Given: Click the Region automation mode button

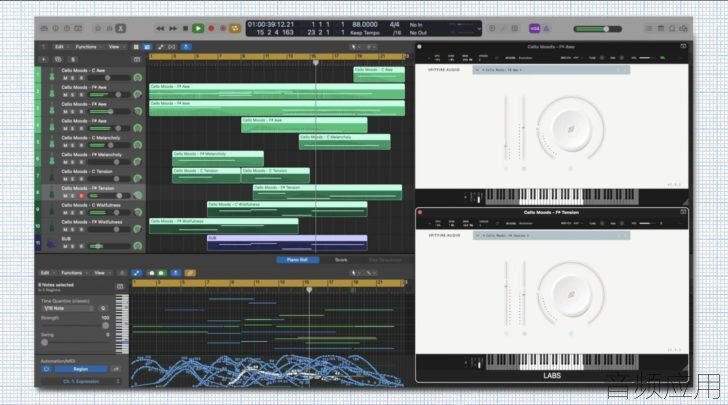Looking at the screenshot, I should click(x=81, y=369).
